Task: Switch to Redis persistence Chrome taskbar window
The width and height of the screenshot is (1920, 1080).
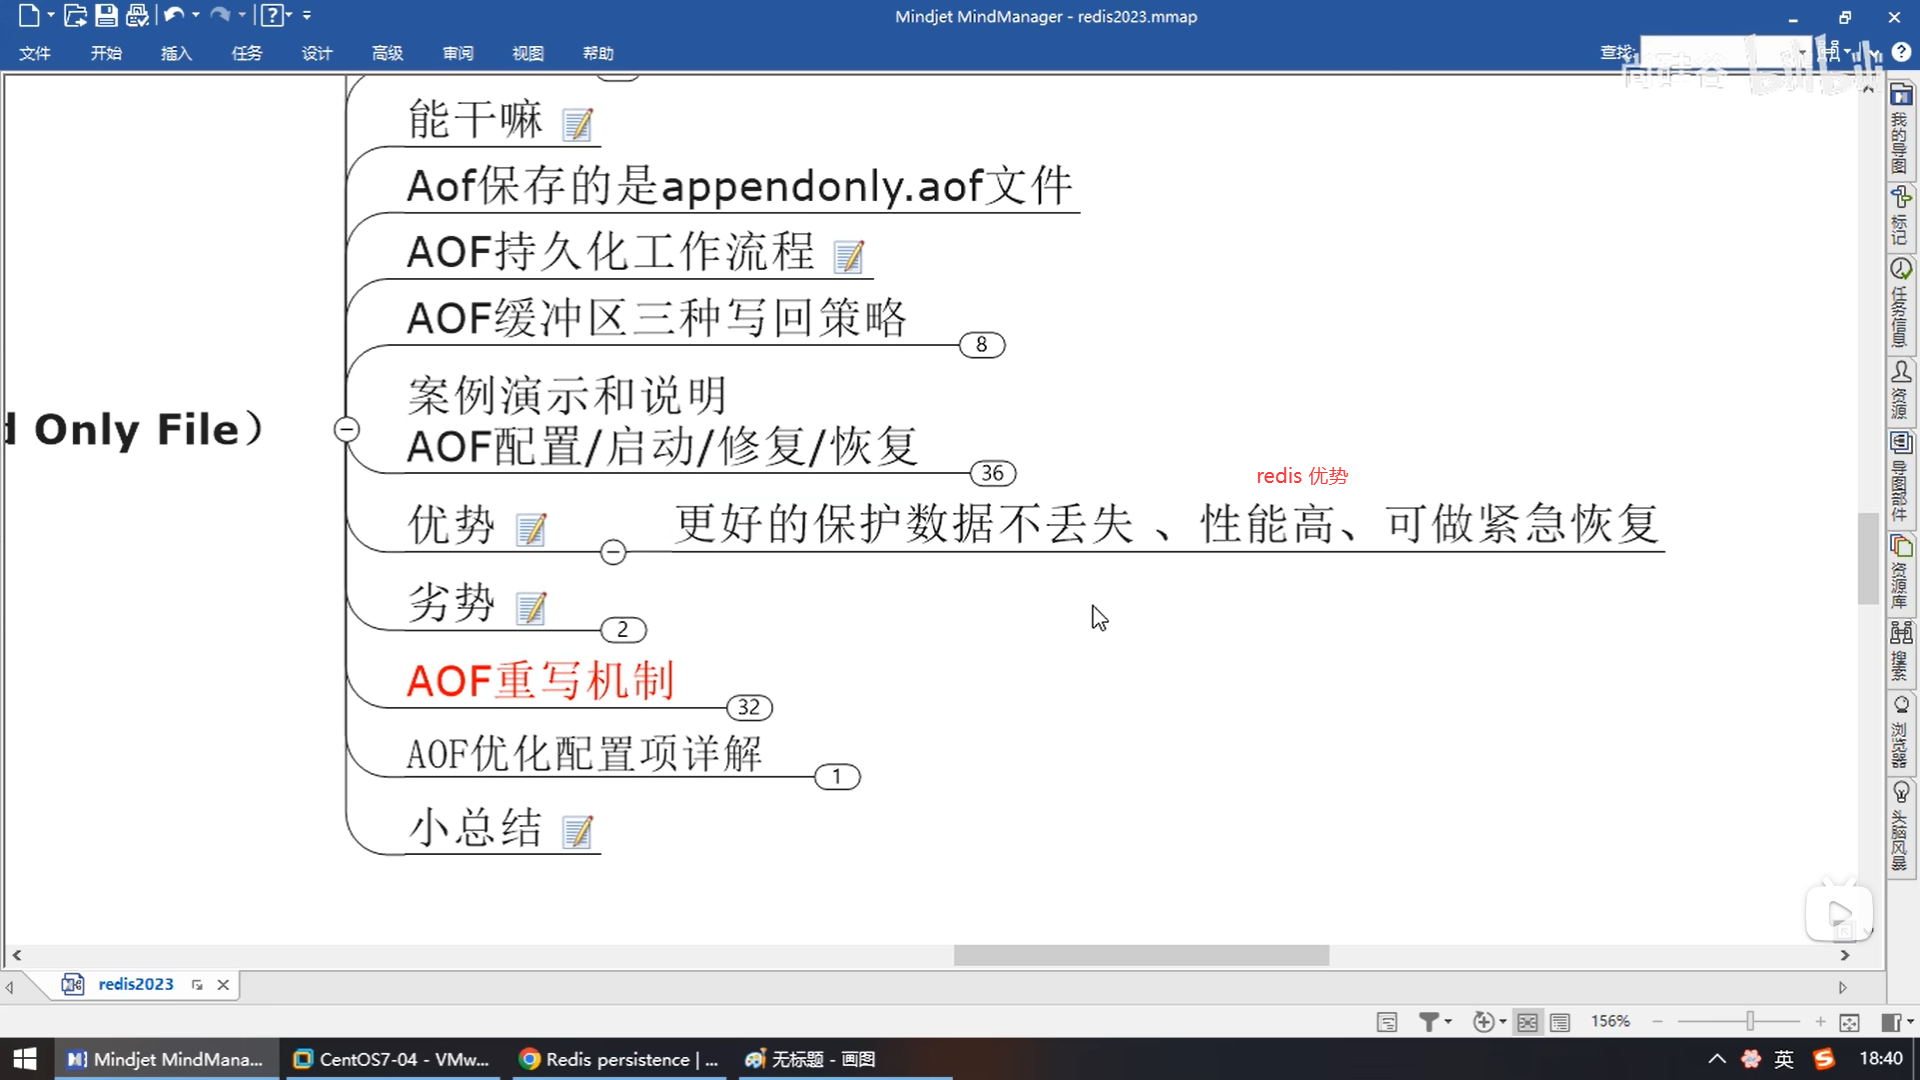Action: [x=620, y=1059]
